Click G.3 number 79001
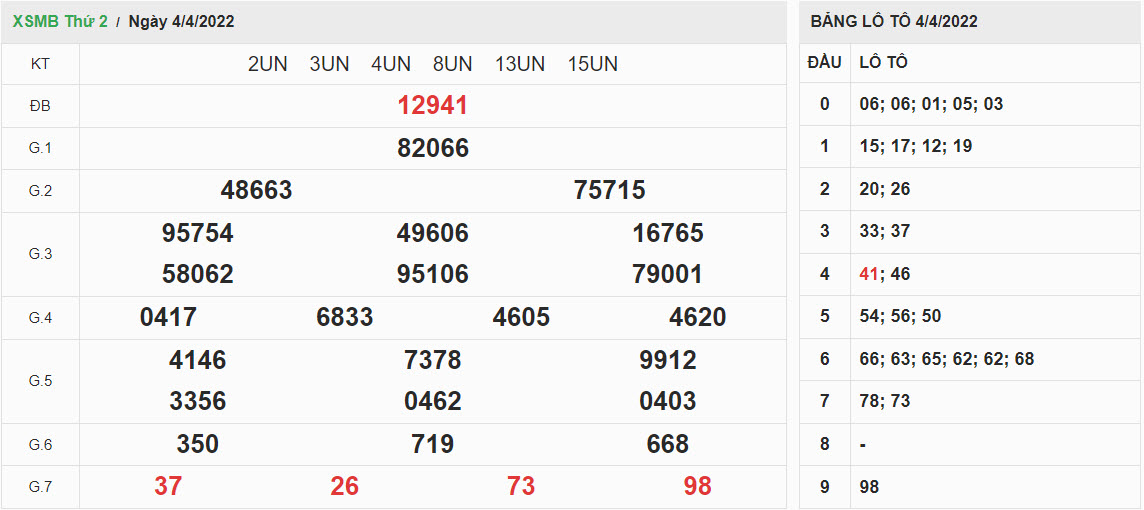This screenshot has width=1144, height=510. tap(667, 275)
